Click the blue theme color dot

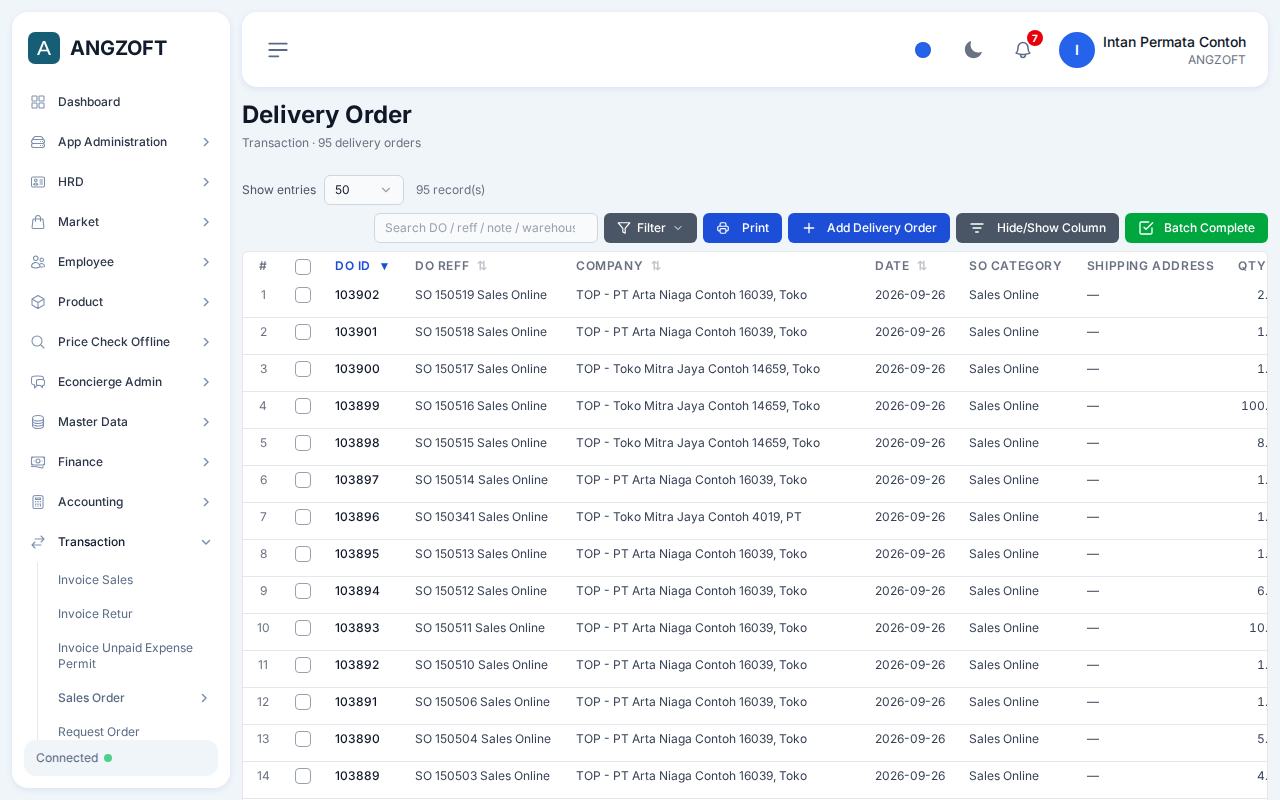tap(923, 50)
